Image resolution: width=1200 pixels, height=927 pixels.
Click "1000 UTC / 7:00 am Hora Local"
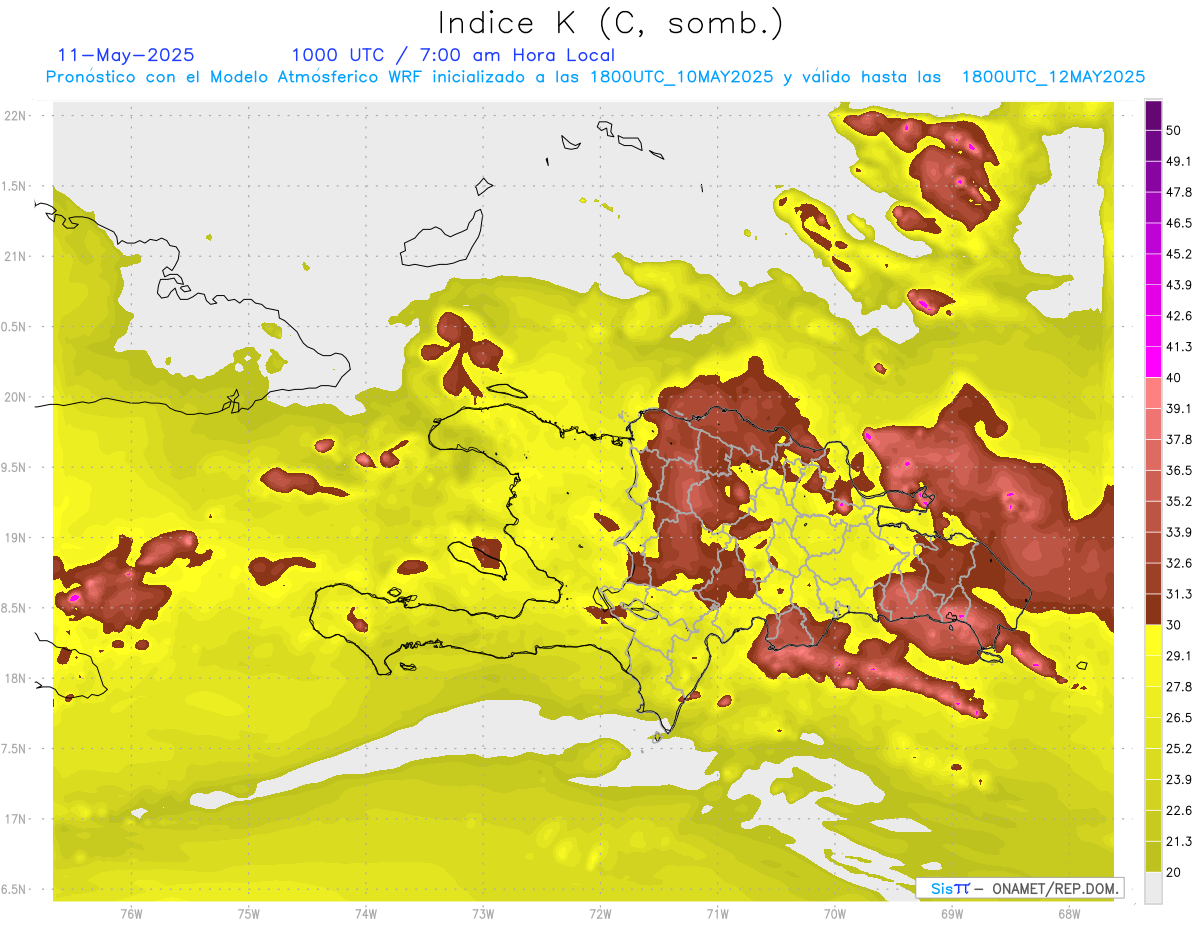[x=453, y=56]
